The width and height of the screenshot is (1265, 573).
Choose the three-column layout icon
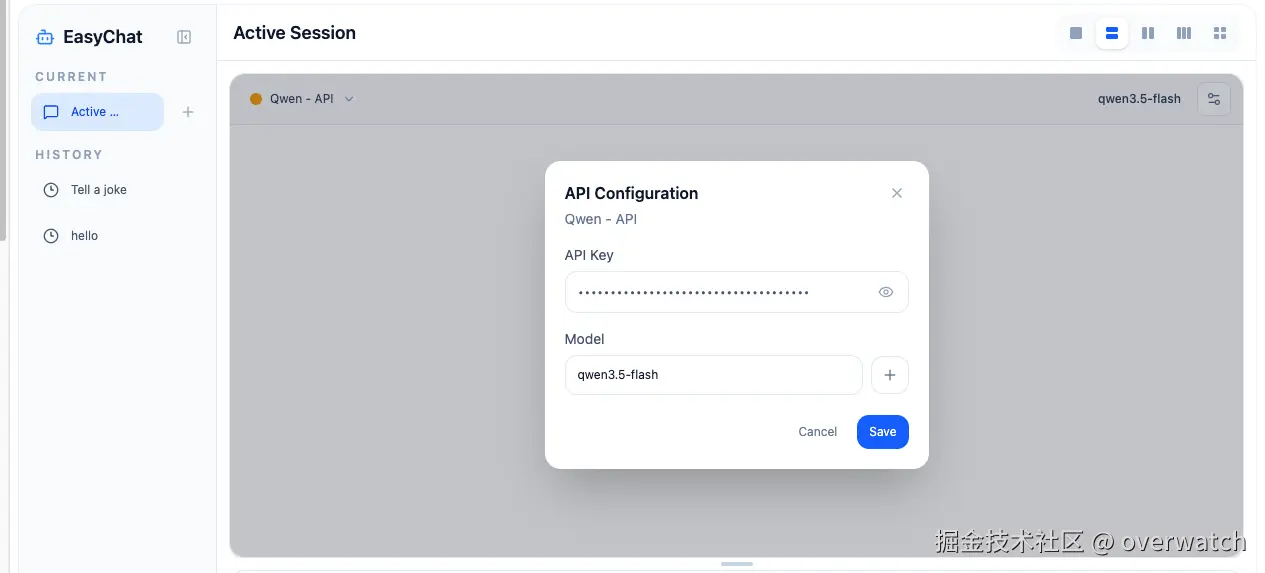1184,33
